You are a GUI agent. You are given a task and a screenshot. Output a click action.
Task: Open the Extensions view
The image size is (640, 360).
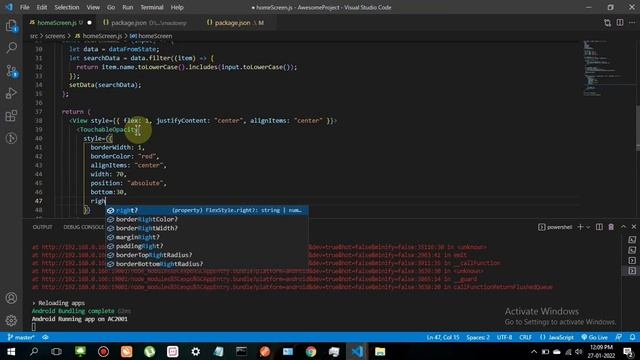click(11, 116)
